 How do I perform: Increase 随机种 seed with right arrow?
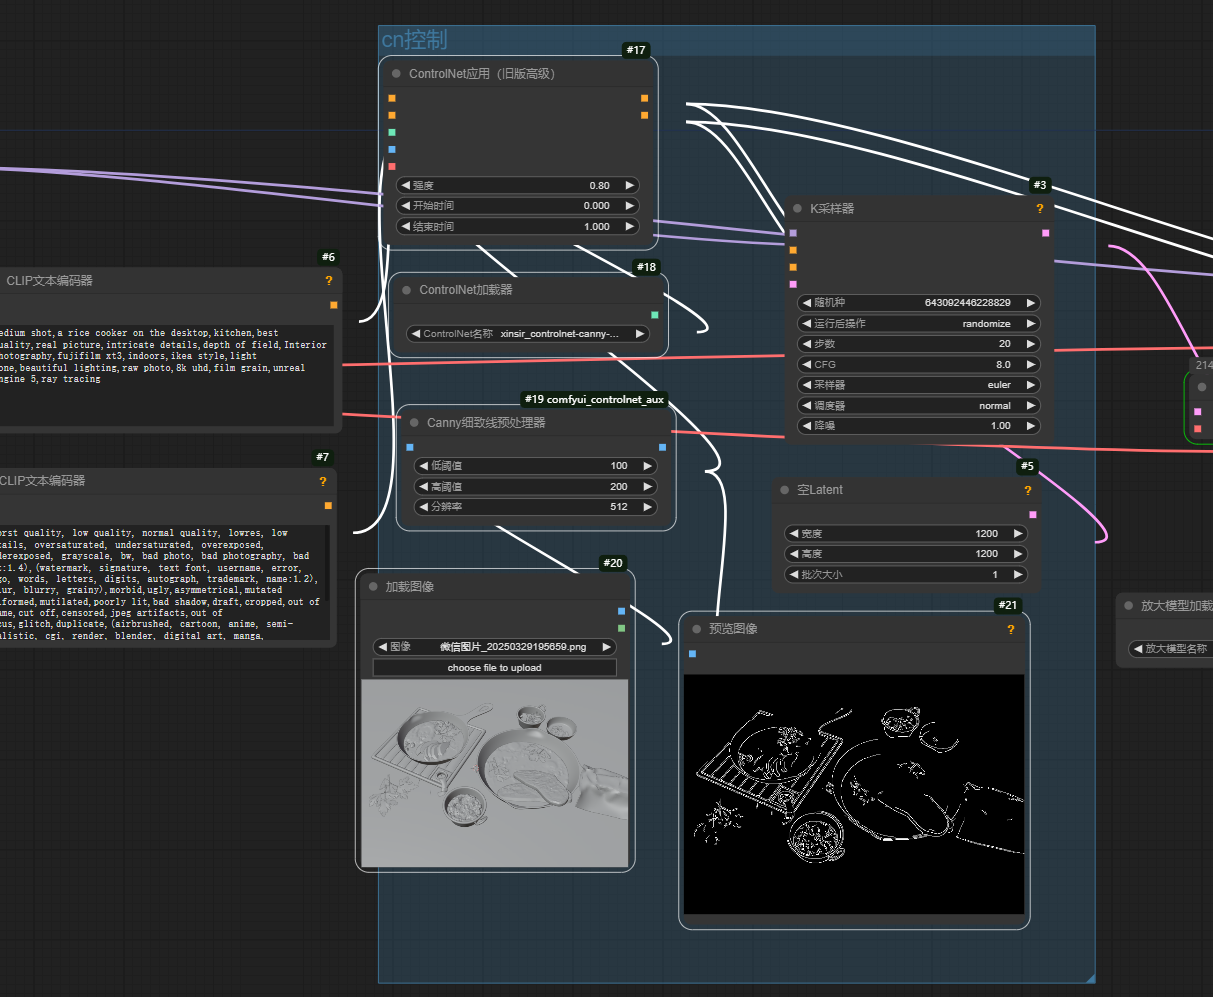click(1031, 303)
